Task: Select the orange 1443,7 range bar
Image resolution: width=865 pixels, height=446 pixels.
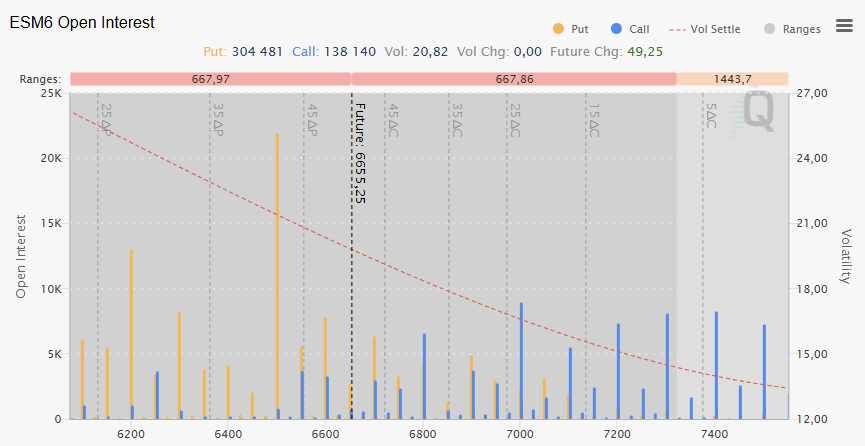Action: 732,79
